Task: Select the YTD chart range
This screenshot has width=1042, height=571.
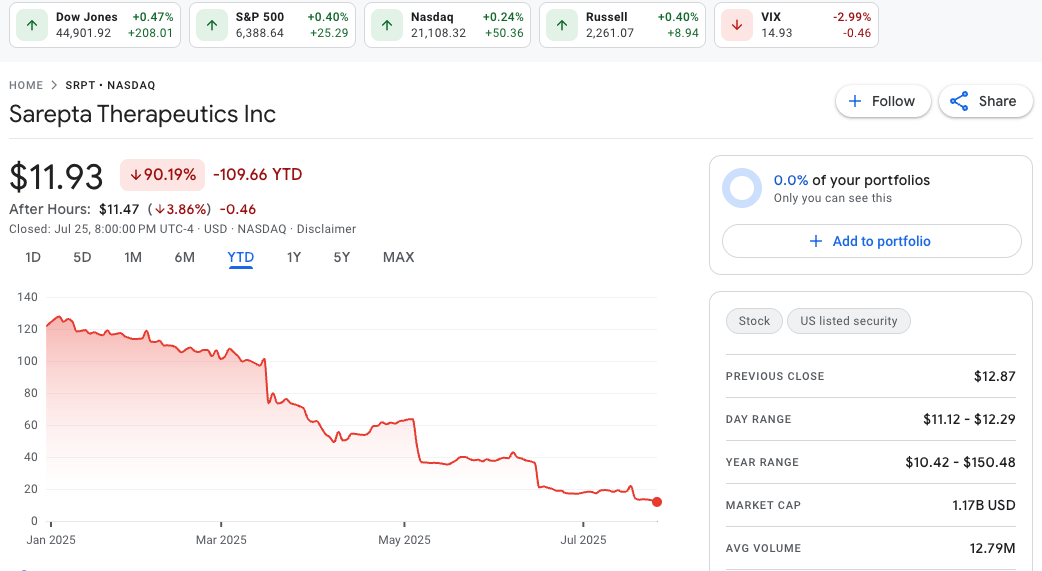Action: point(241,257)
